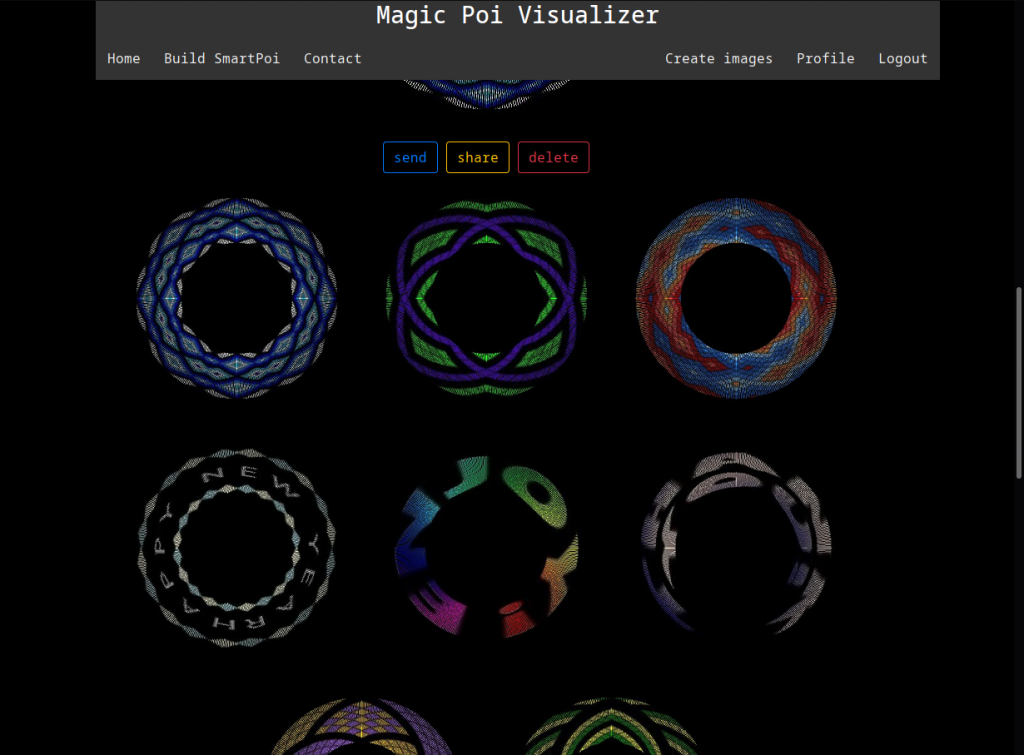Click Logout in the navigation bar

pos(903,59)
